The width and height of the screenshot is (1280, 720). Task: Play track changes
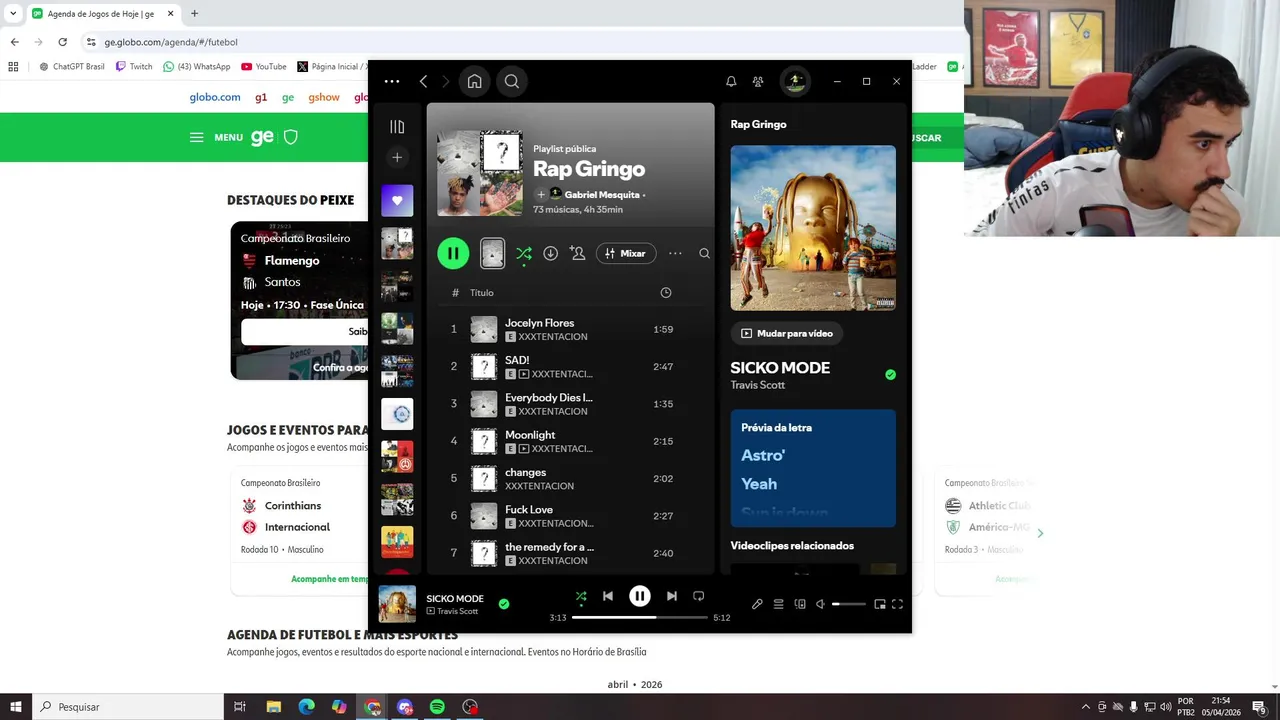pos(570,478)
